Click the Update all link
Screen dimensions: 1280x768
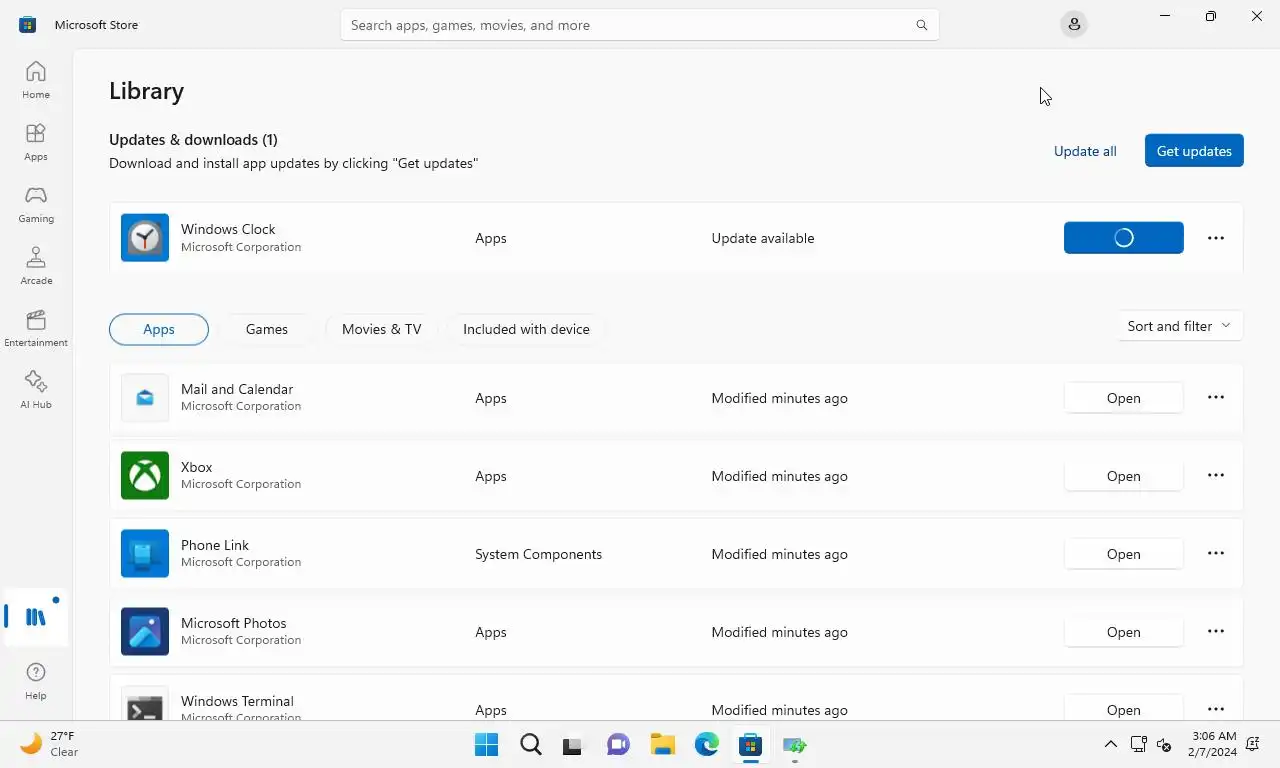point(1085,151)
